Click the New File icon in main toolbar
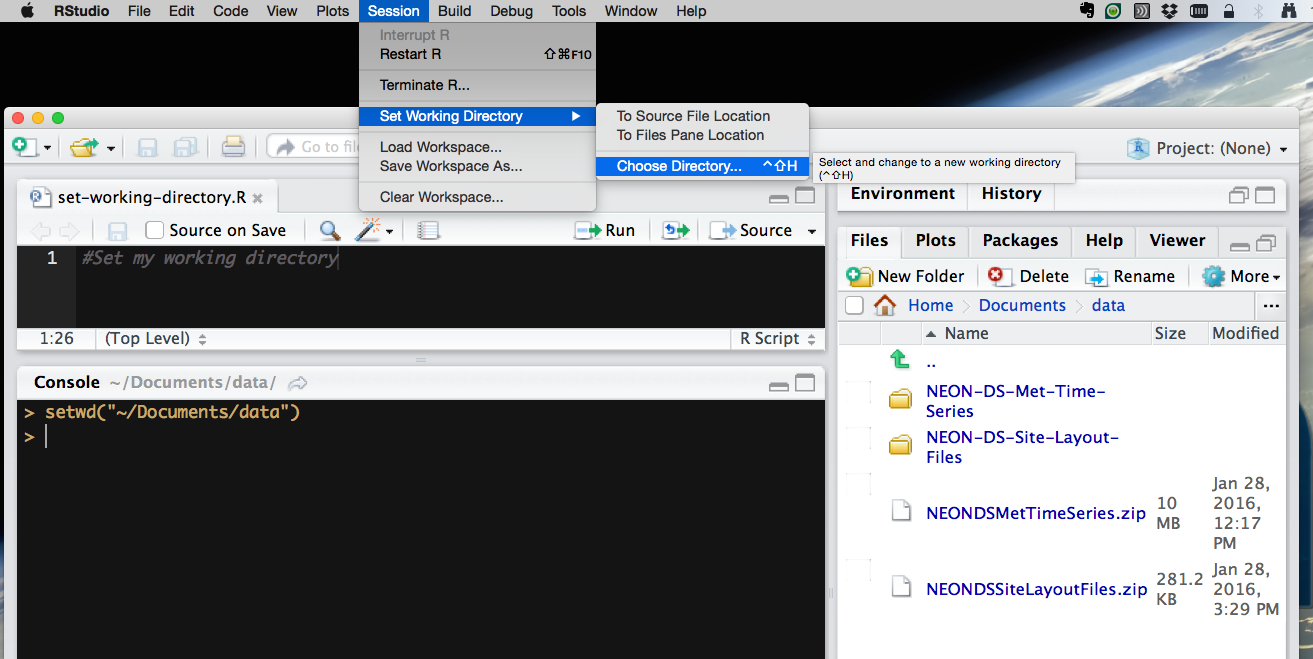Image resolution: width=1313 pixels, height=659 pixels. tap(25, 147)
